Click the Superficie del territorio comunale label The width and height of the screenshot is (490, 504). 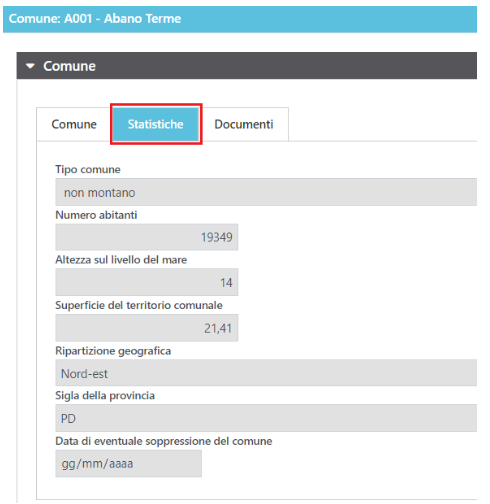[139, 305]
